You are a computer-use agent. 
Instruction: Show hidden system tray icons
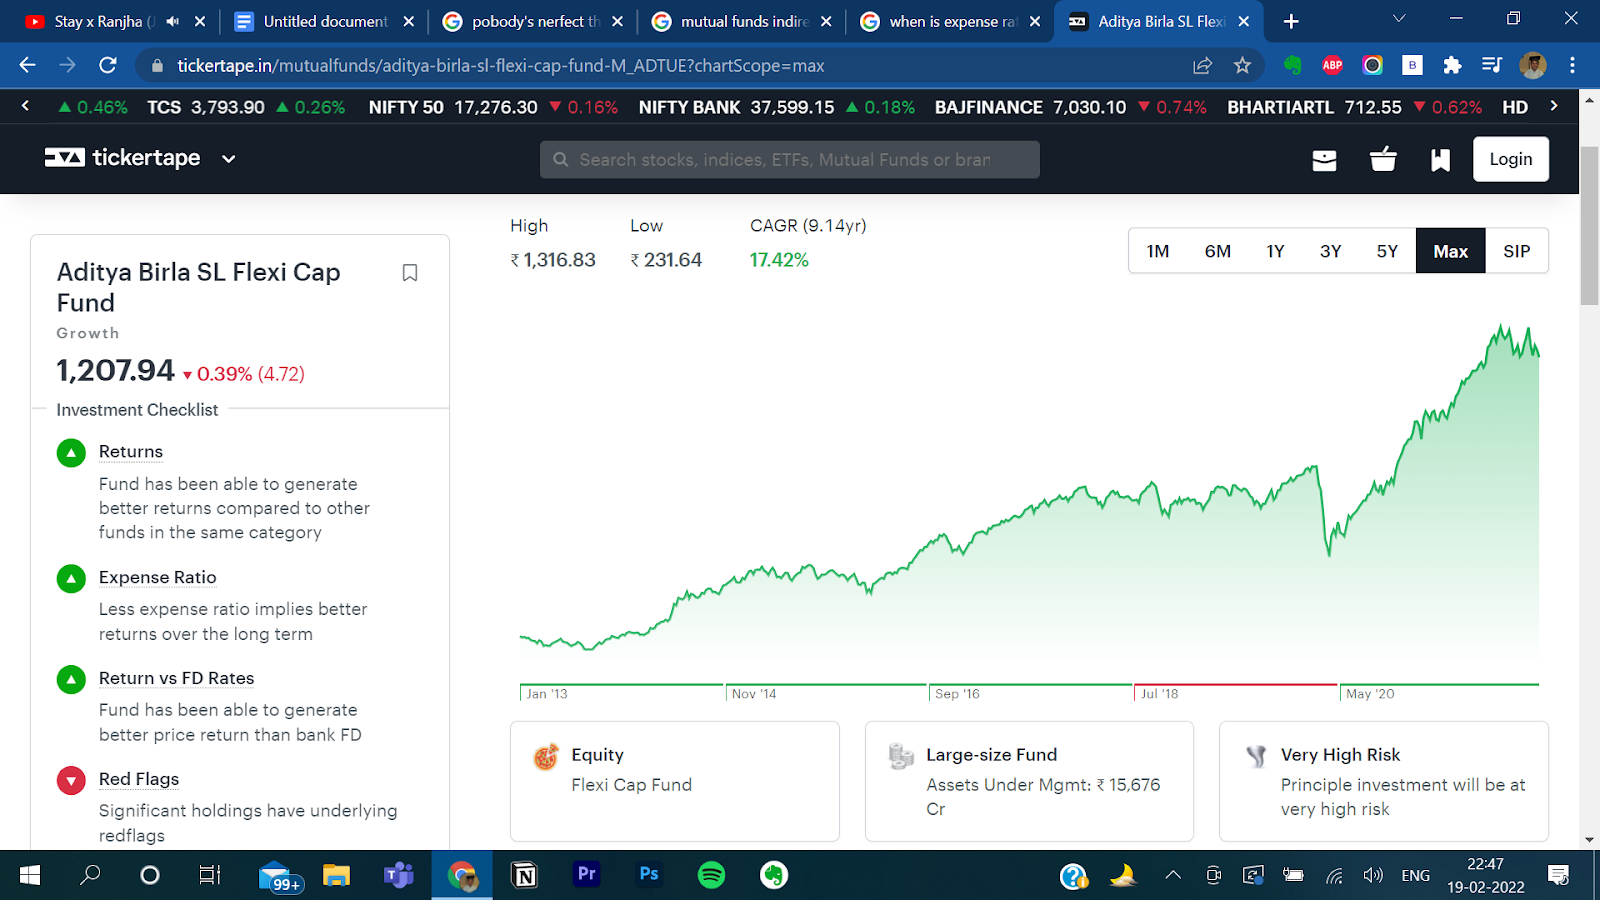click(x=1173, y=876)
